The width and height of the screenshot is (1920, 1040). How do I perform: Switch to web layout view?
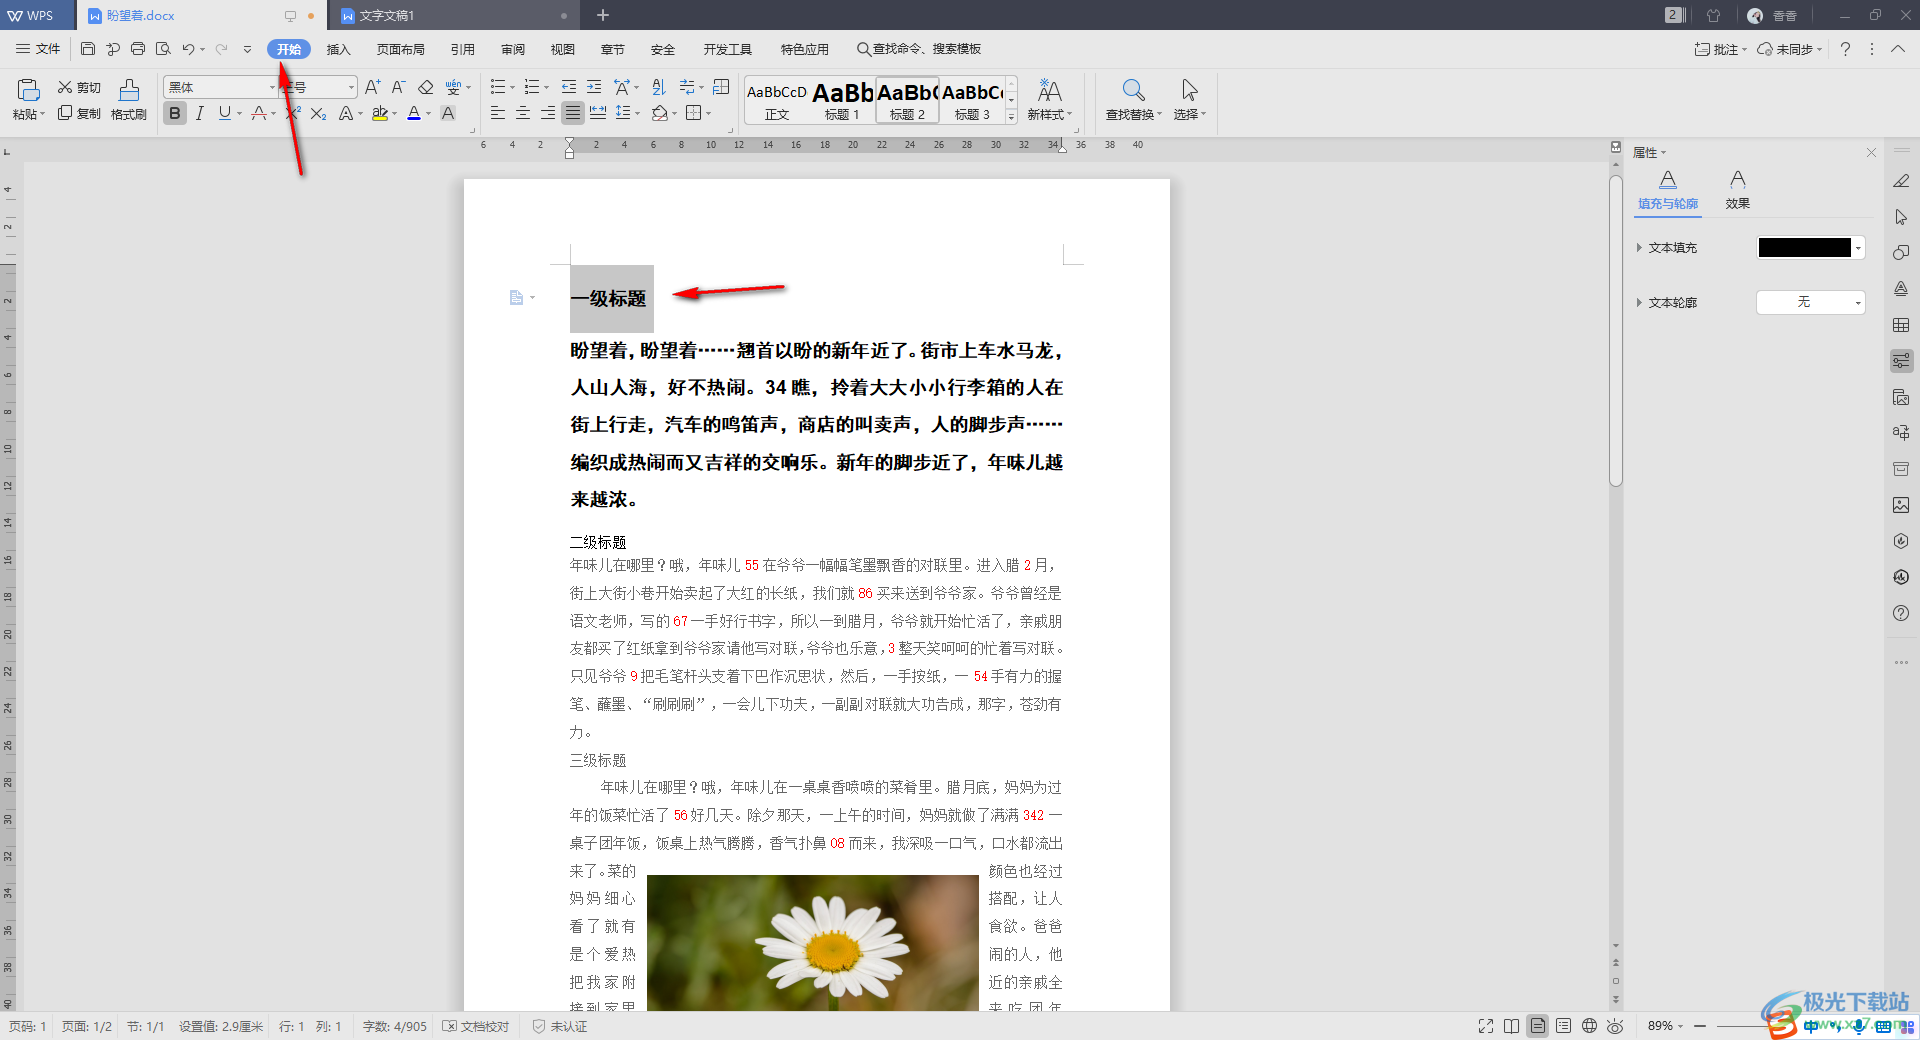point(1590,1026)
